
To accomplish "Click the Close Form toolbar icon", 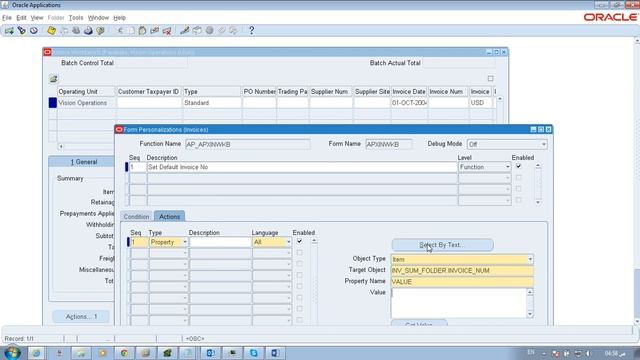I will click(100, 31).
